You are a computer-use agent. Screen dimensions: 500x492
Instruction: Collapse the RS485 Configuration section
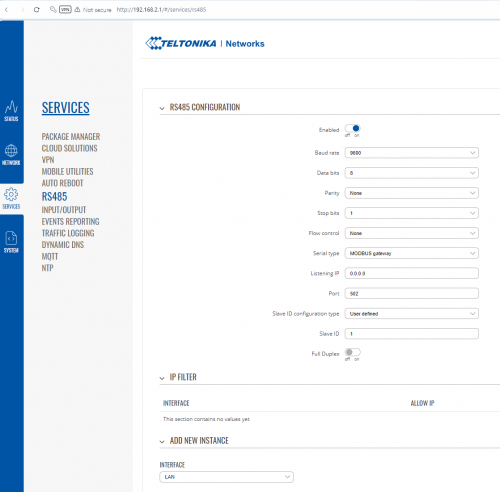[162, 108]
